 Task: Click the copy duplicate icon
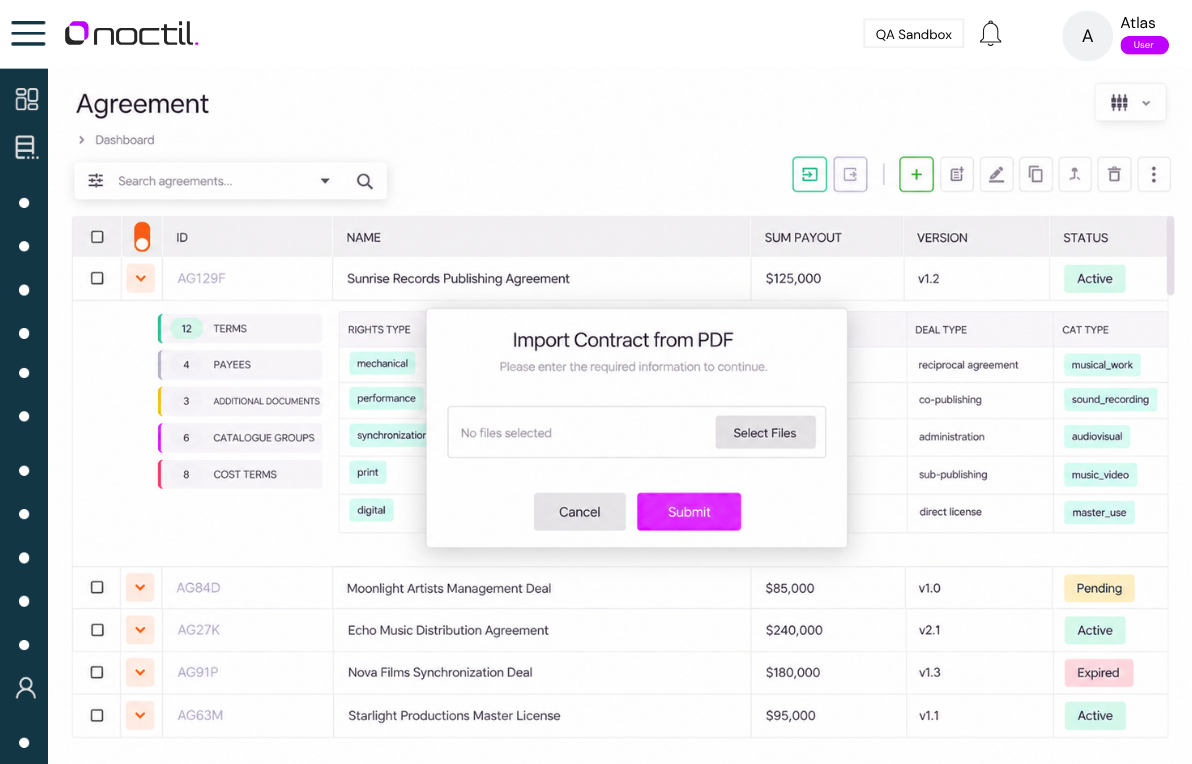(x=1035, y=175)
